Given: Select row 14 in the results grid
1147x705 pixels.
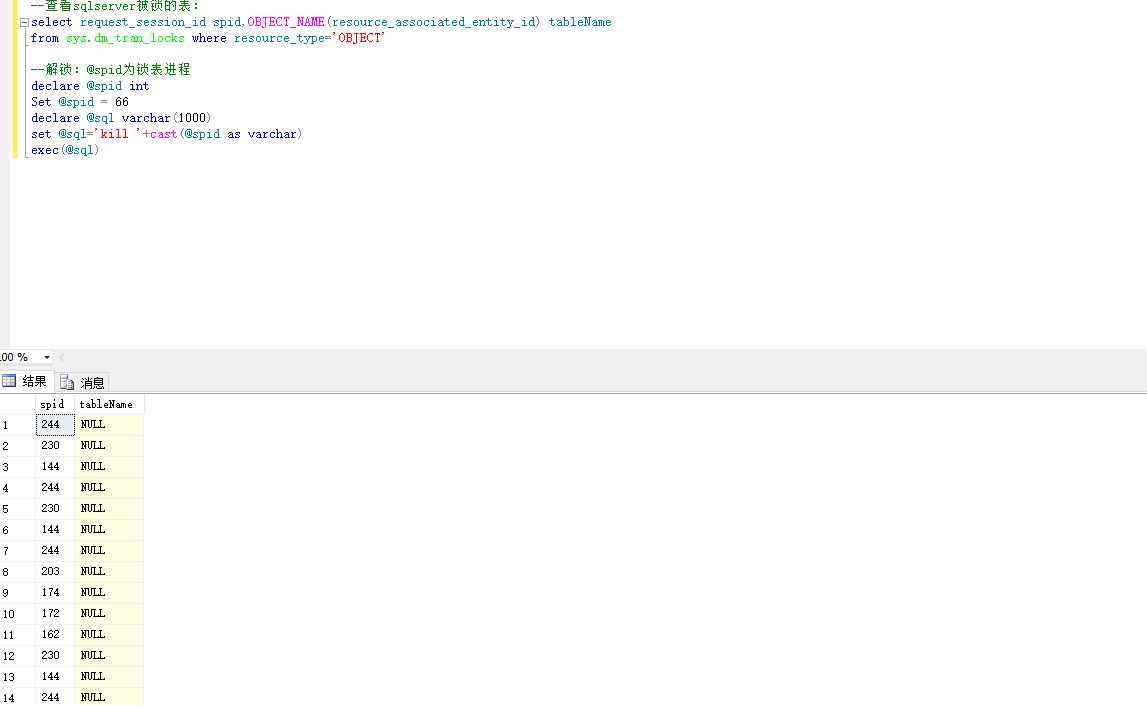Looking at the screenshot, I should (x=9, y=696).
